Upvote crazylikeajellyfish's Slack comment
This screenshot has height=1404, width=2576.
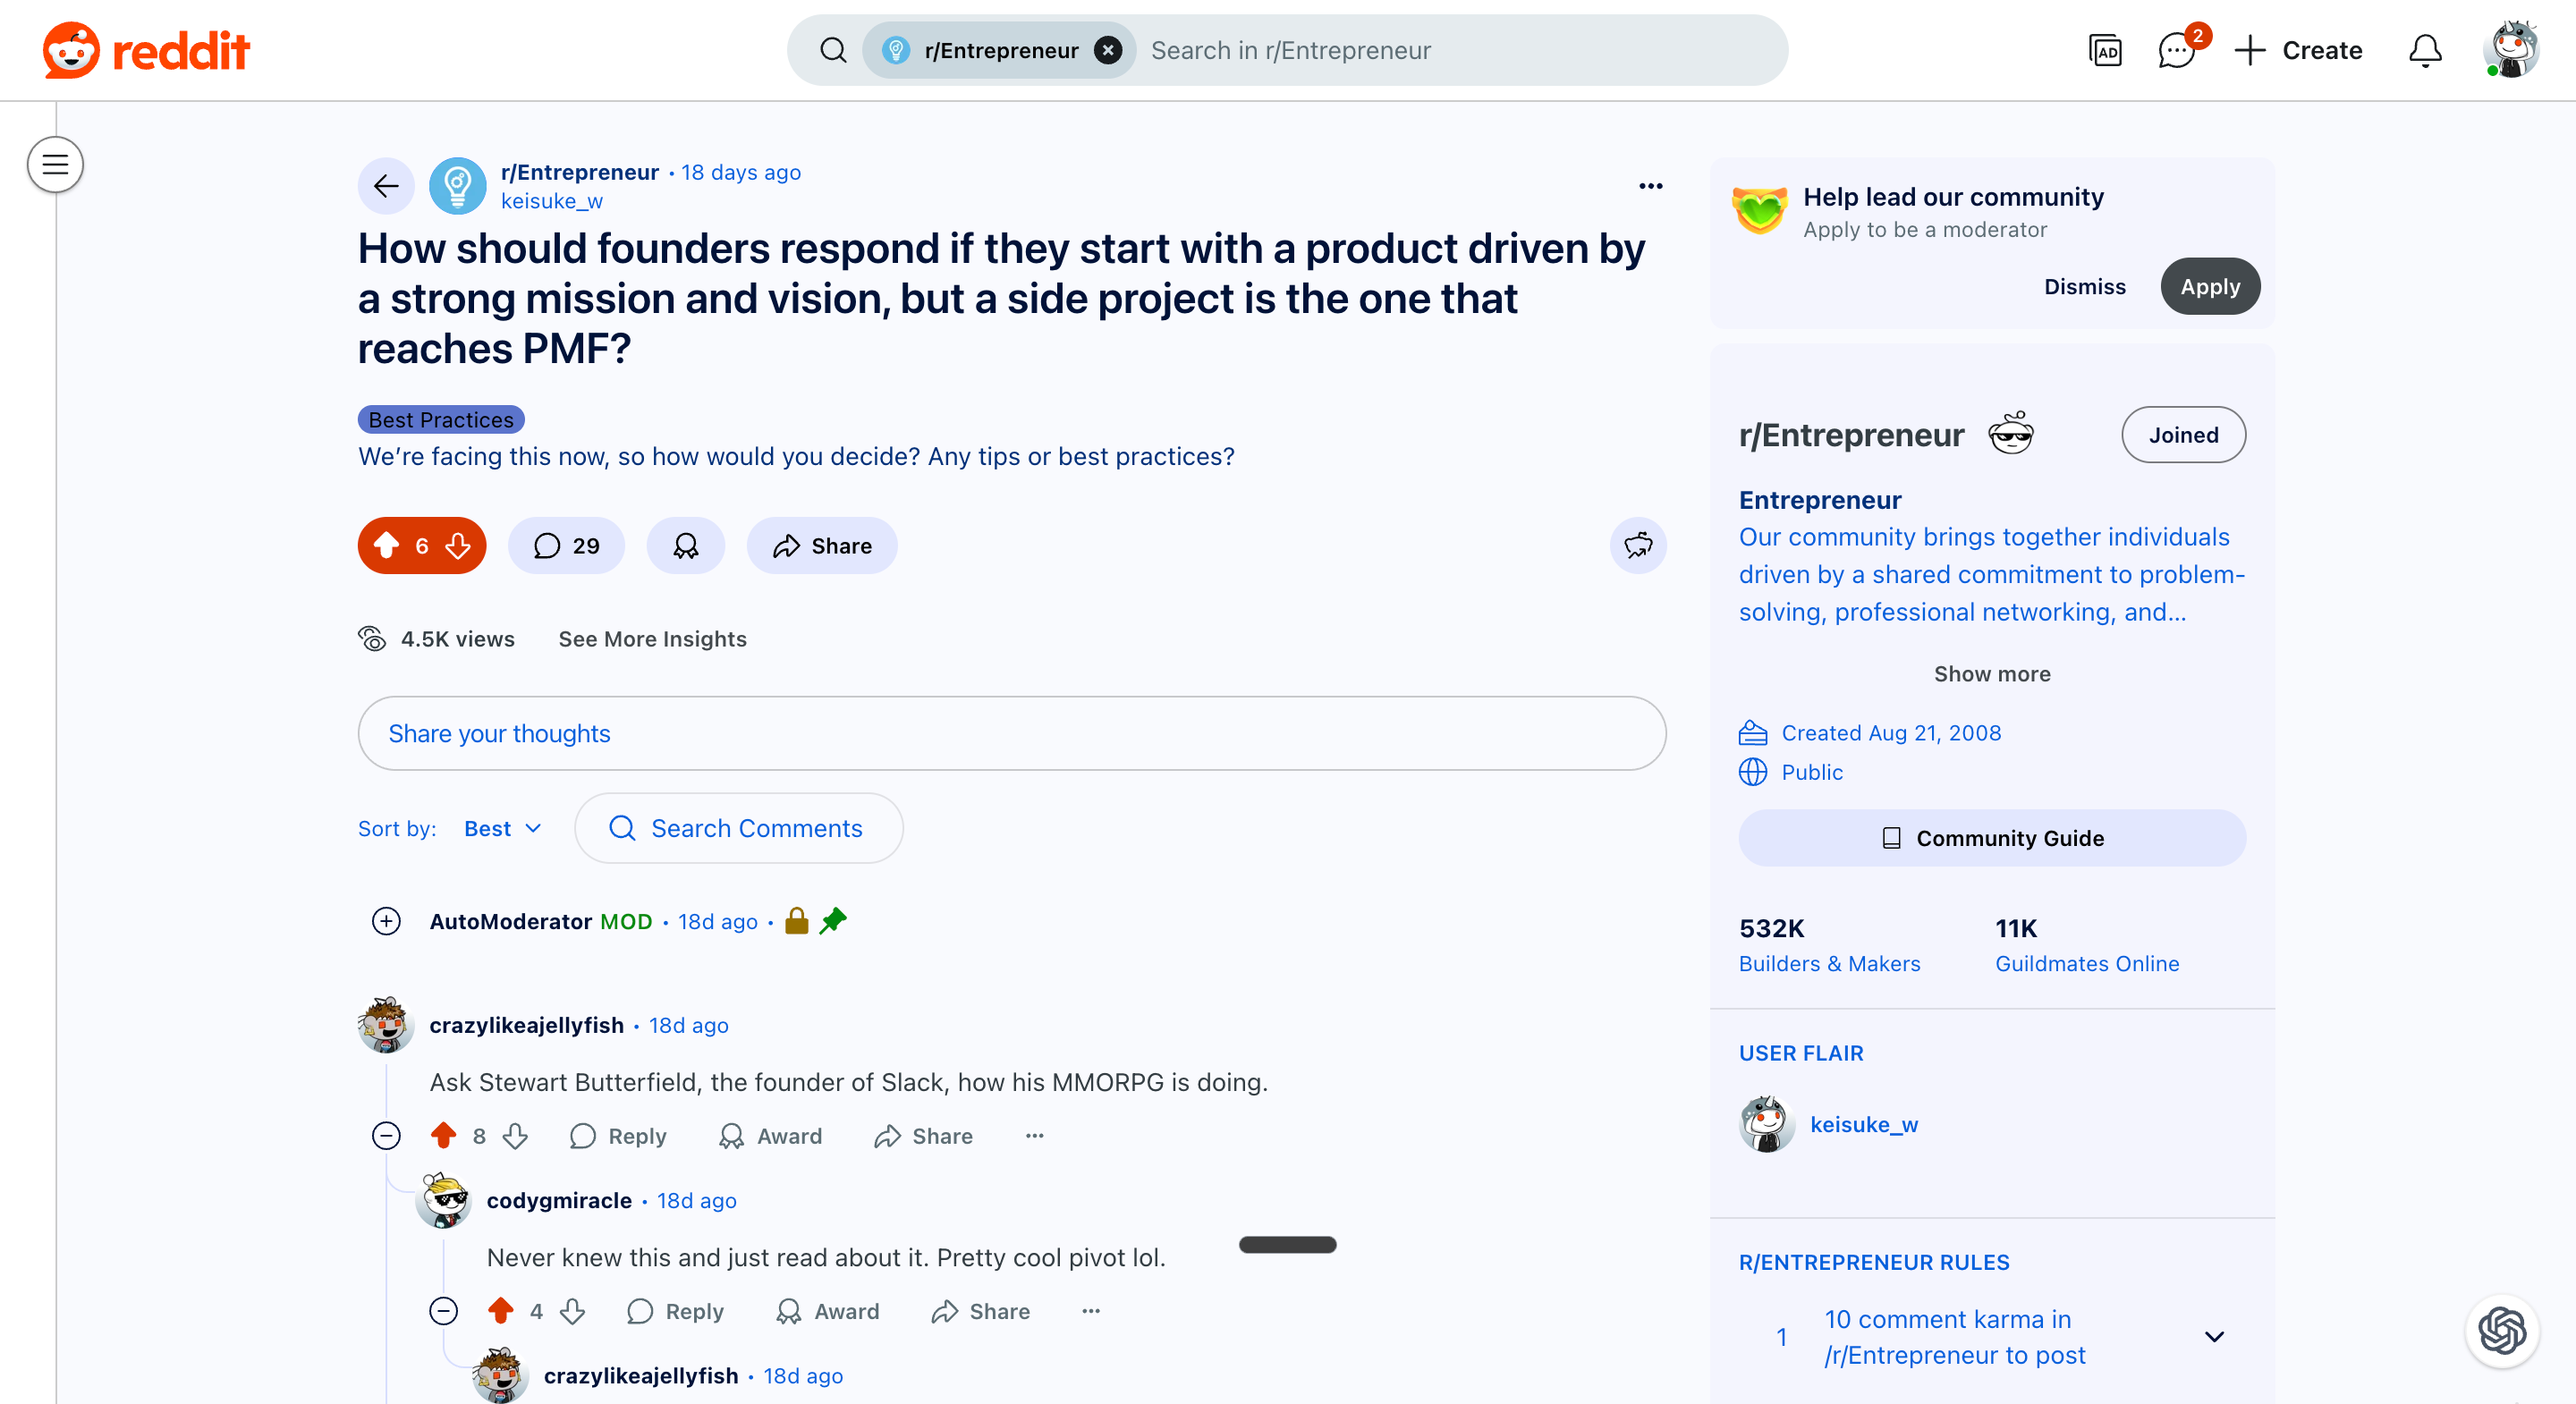pyautogui.click(x=444, y=1136)
